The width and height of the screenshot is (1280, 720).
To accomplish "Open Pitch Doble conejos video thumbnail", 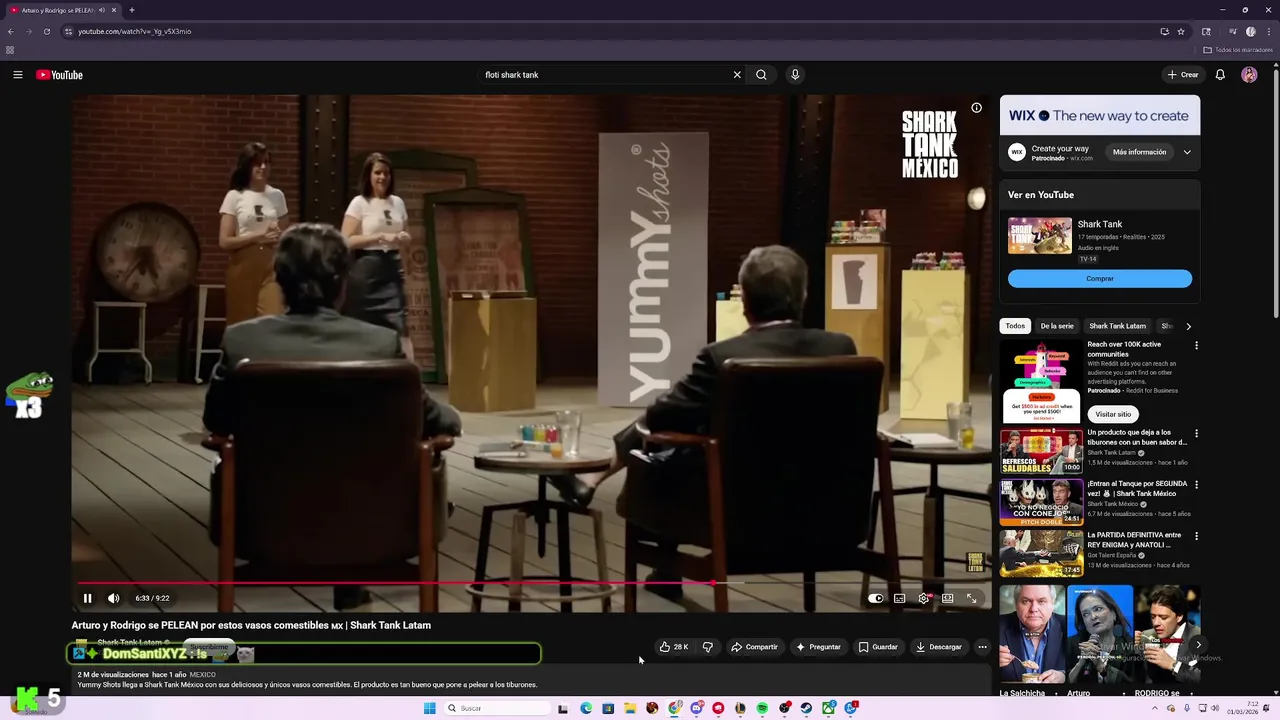I will click(x=1041, y=503).
